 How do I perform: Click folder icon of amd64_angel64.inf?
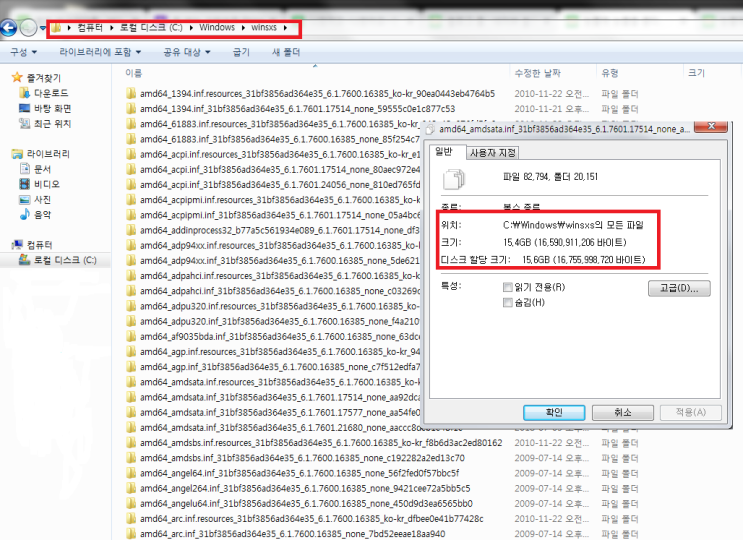coord(131,473)
